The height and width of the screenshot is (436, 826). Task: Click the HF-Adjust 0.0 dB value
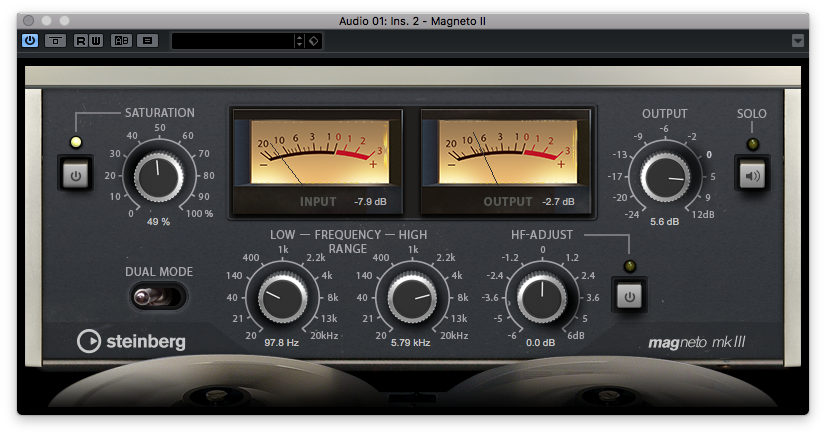pos(540,343)
